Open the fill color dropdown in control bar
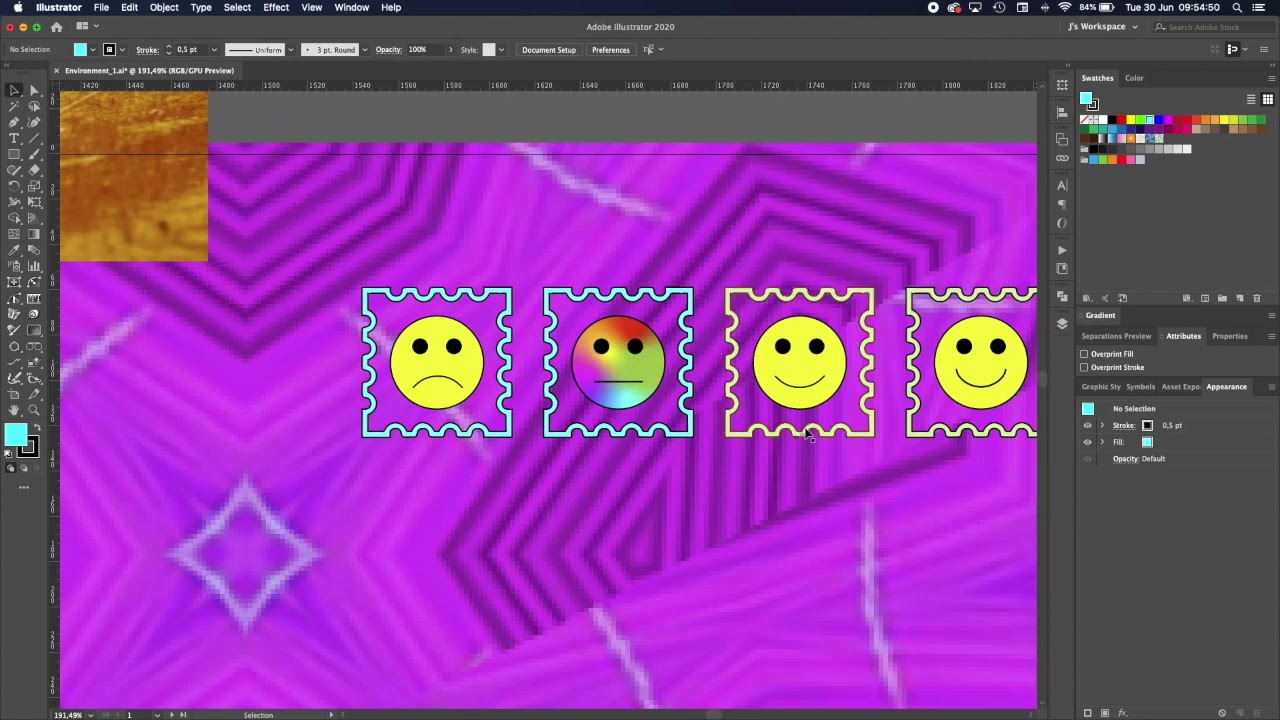 tap(93, 49)
